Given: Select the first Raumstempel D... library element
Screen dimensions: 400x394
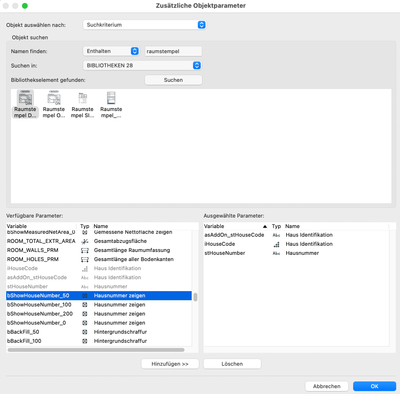Looking at the screenshot, I should point(25,104).
